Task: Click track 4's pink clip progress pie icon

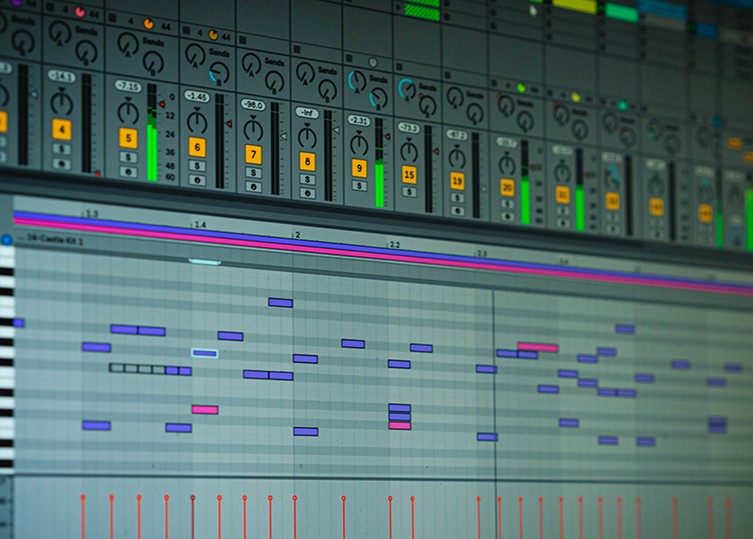Action: (80, 12)
